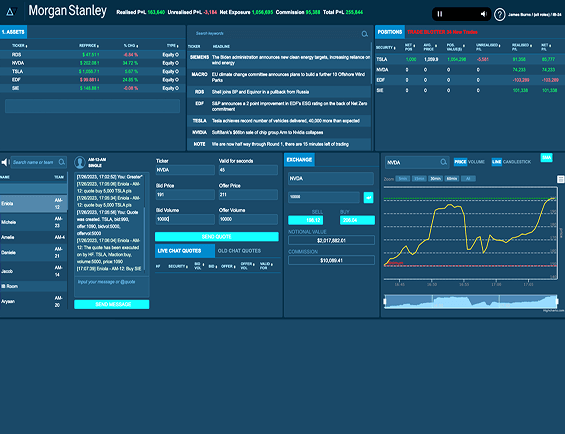
Task: Toggle the chat panel speaker icon
Action: [x=4, y=162]
